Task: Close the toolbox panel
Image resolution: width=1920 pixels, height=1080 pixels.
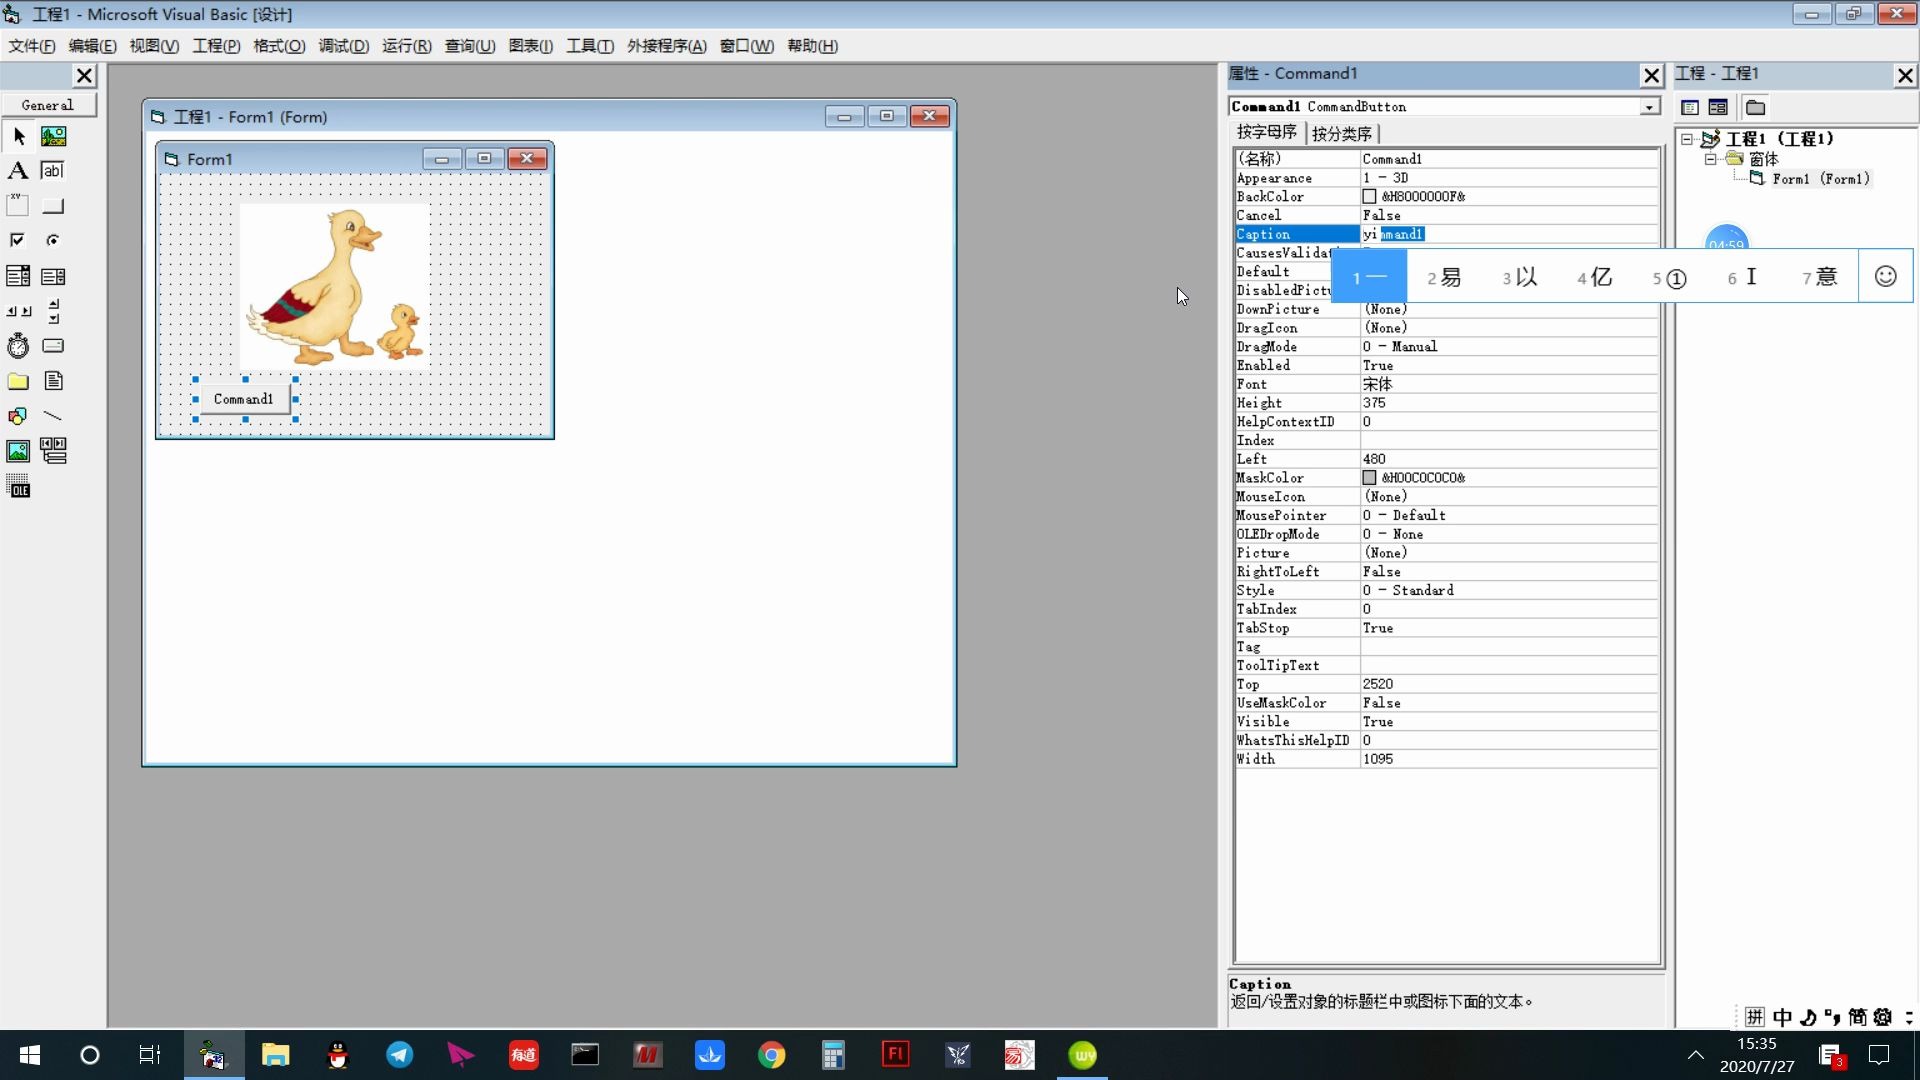Action: 85,76
